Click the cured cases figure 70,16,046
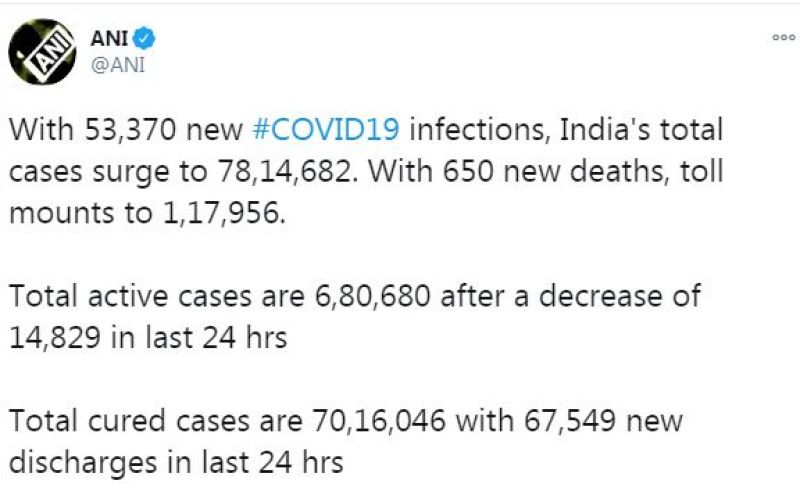This screenshot has width=800, height=484. point(377,421)
